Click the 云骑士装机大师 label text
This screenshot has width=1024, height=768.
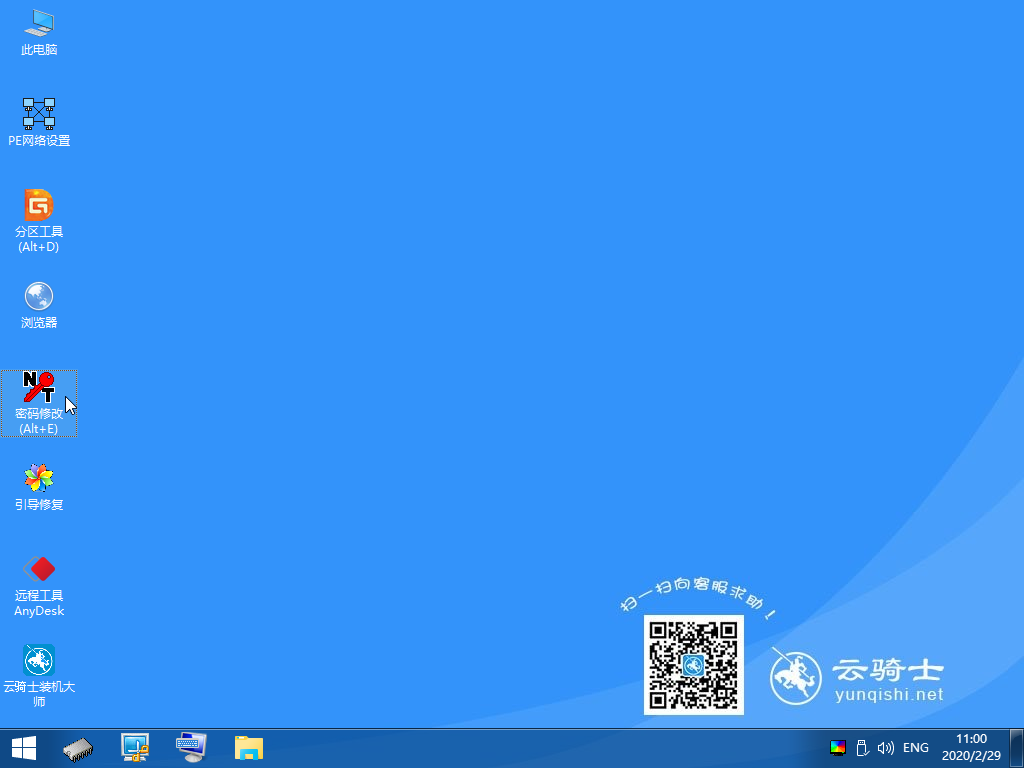39,694
